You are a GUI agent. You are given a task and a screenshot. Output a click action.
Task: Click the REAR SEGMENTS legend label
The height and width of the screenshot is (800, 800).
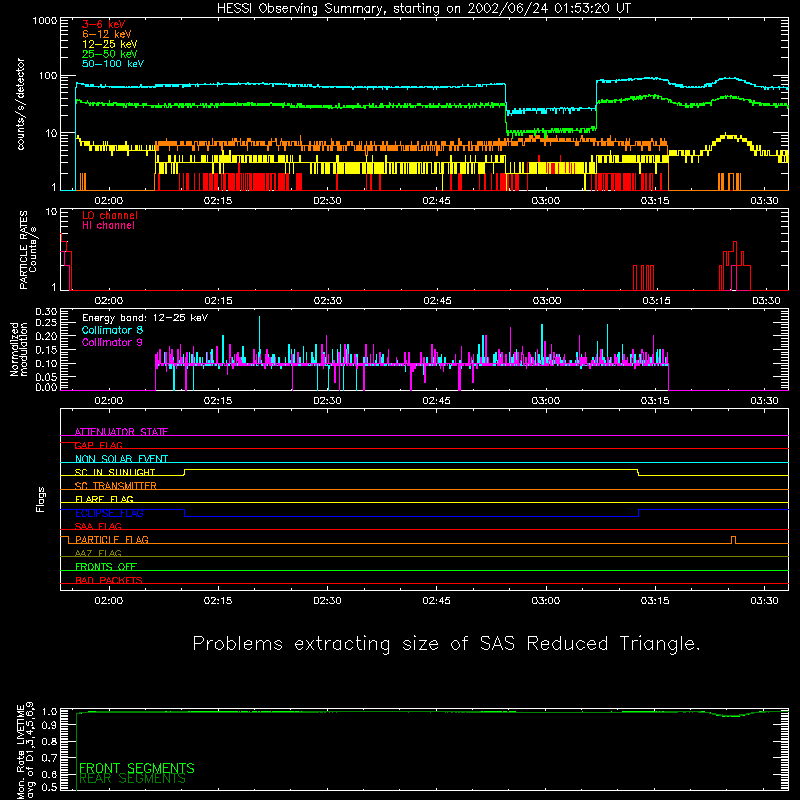pos(132,779)
